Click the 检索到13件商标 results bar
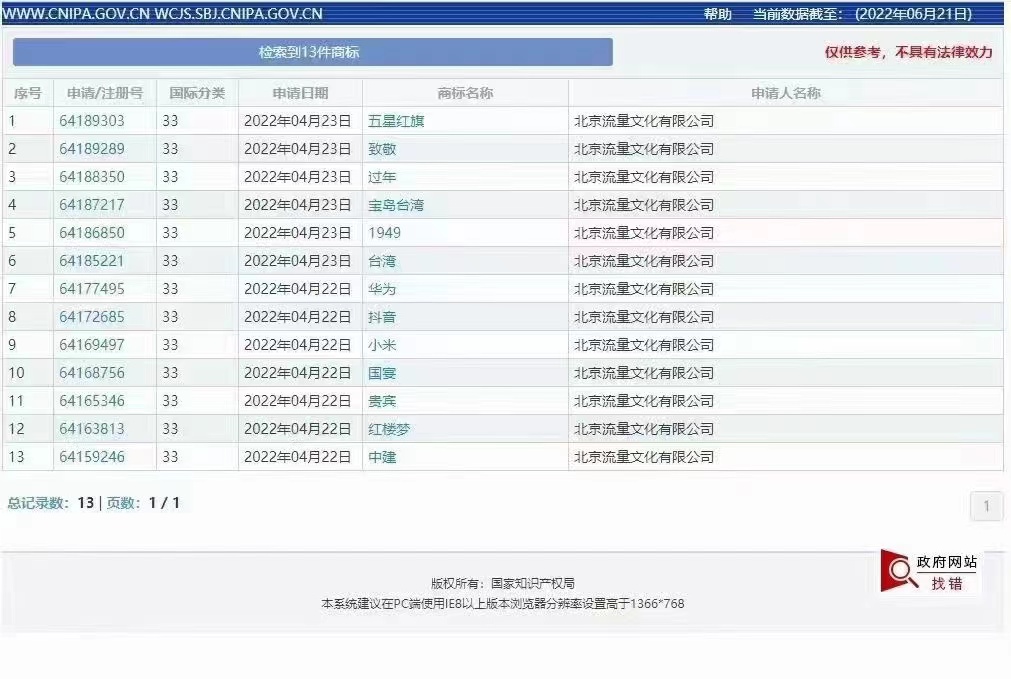 click(311, 52)
